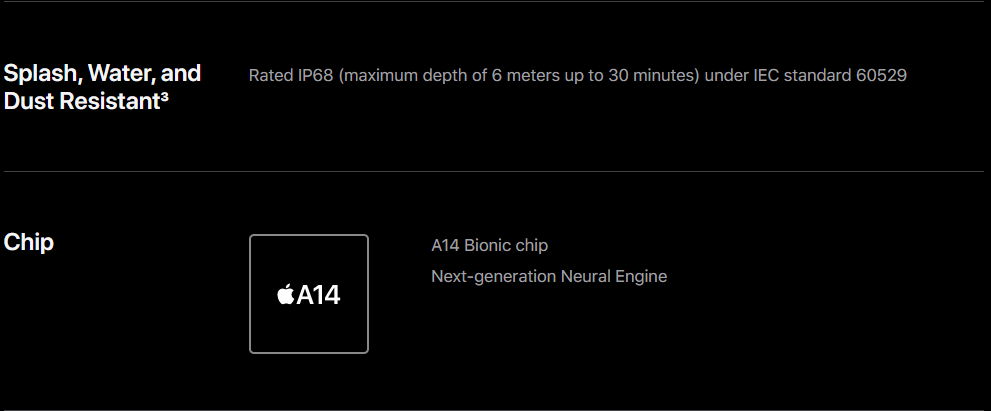Click the word 'Rated' in description
Image resolution: width=991 pixels, height=411 pixels.
pos(271,76)
